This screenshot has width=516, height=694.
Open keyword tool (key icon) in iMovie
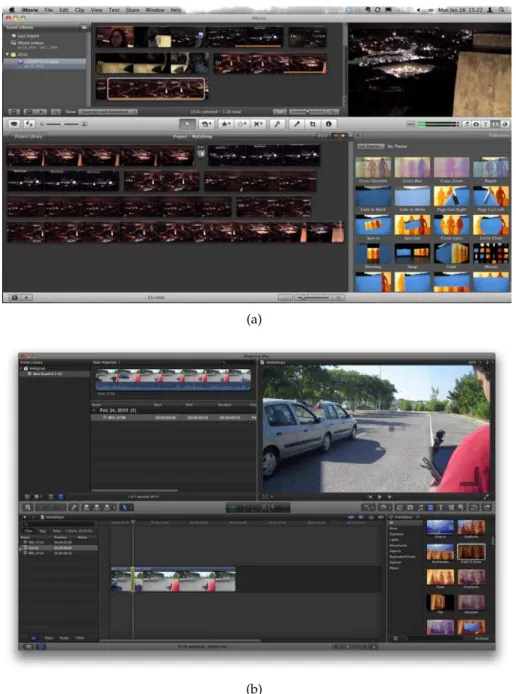click(277, 124)
